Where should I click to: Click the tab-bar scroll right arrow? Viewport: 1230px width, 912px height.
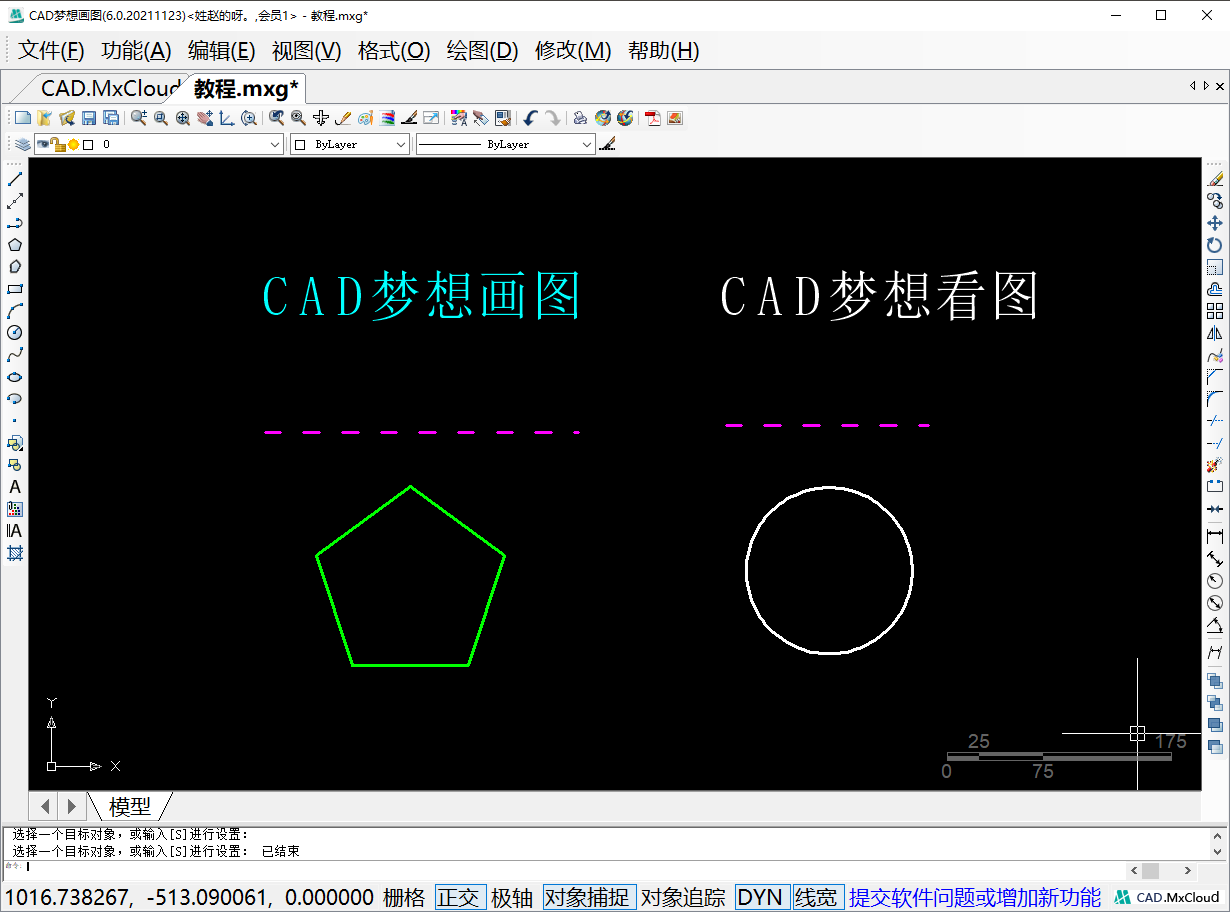[x=1206, y=86]
